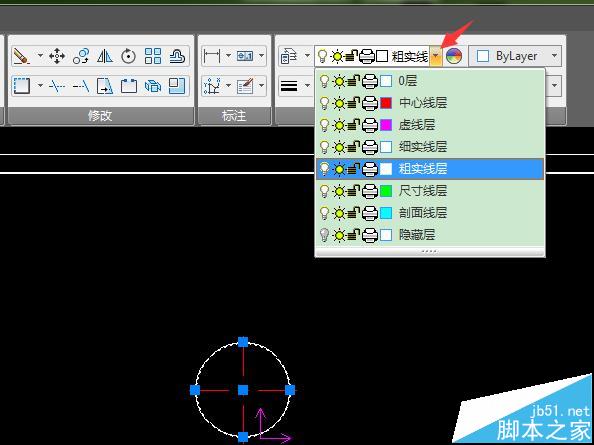594x445 pixels.
Task: Lock the 剖面线层 layer via padlock icon
Action: tap(353, 213)
